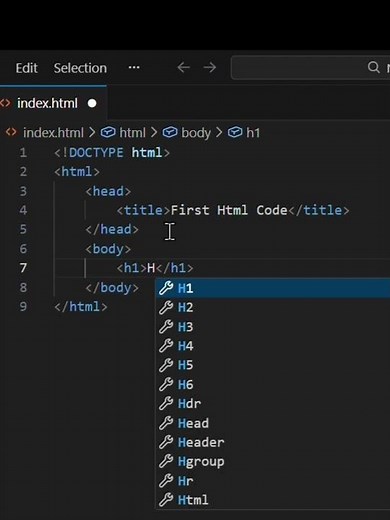Choose the Head suggestion
Viewport: 390px width, 520px height.
click(x=273, y=423)
